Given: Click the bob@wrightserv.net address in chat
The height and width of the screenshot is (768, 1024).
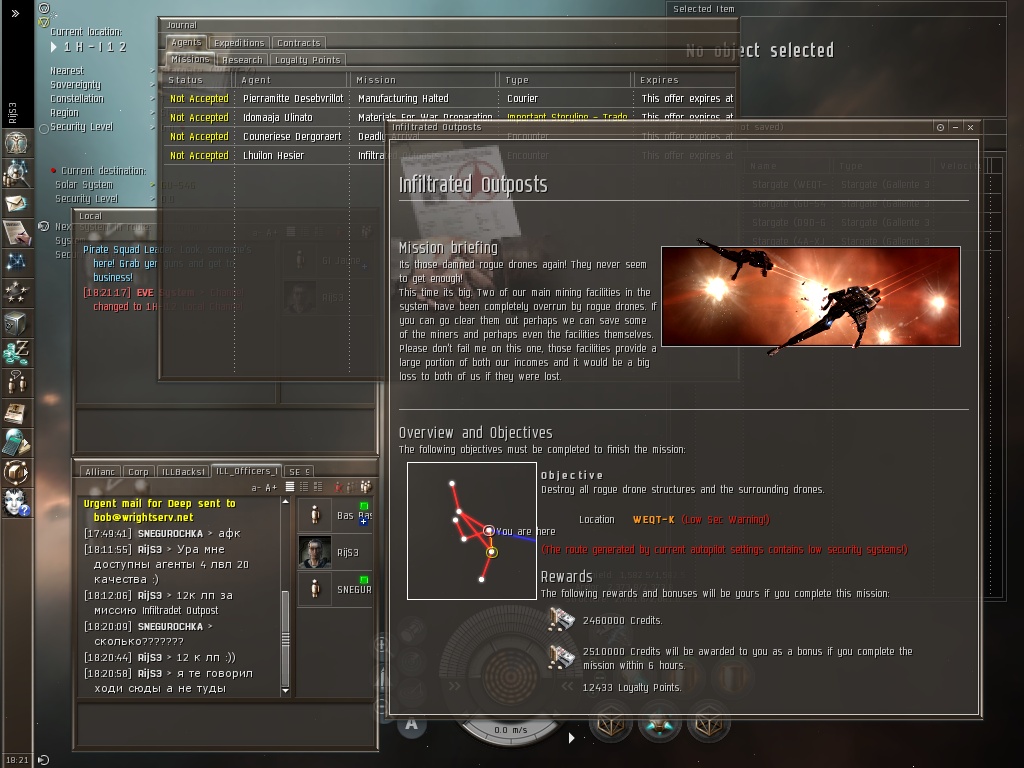Looking at the screenshot, I should click(144, 517).
